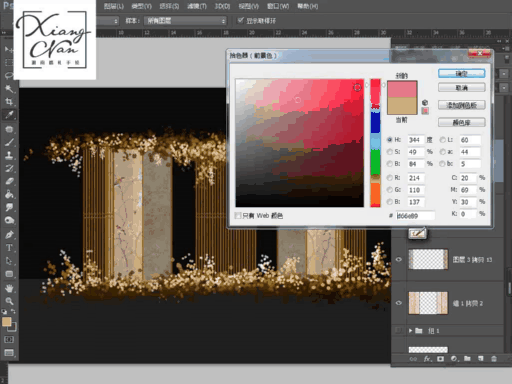512x384 pixels.
Task: Select the R red radio button
Action: tap(389, 178)
